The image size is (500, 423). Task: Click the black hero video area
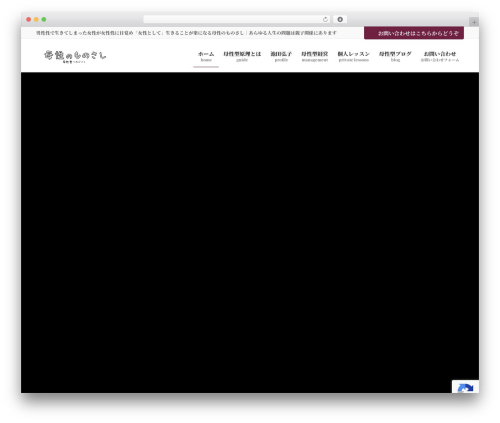coord(250,232)
